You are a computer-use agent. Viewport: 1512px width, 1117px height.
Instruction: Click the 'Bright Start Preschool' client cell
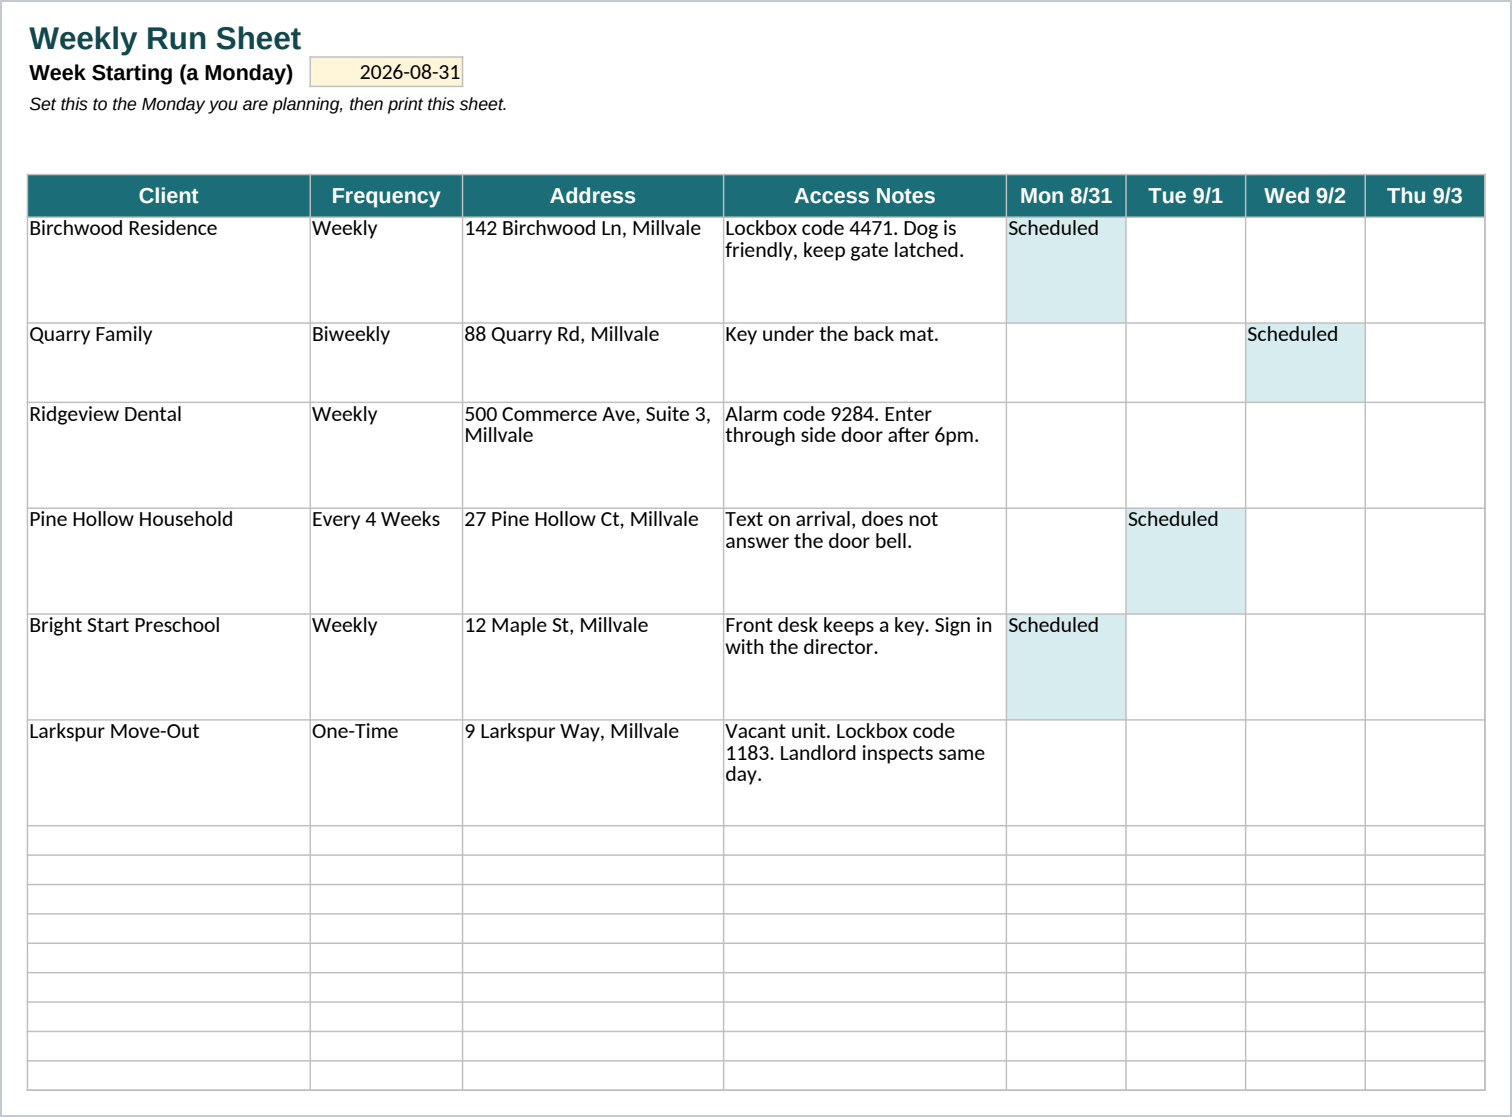(169, 667)
